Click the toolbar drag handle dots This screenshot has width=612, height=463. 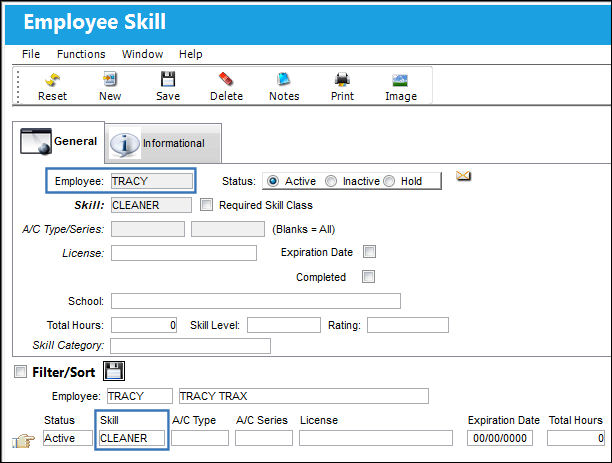[18, 86]
